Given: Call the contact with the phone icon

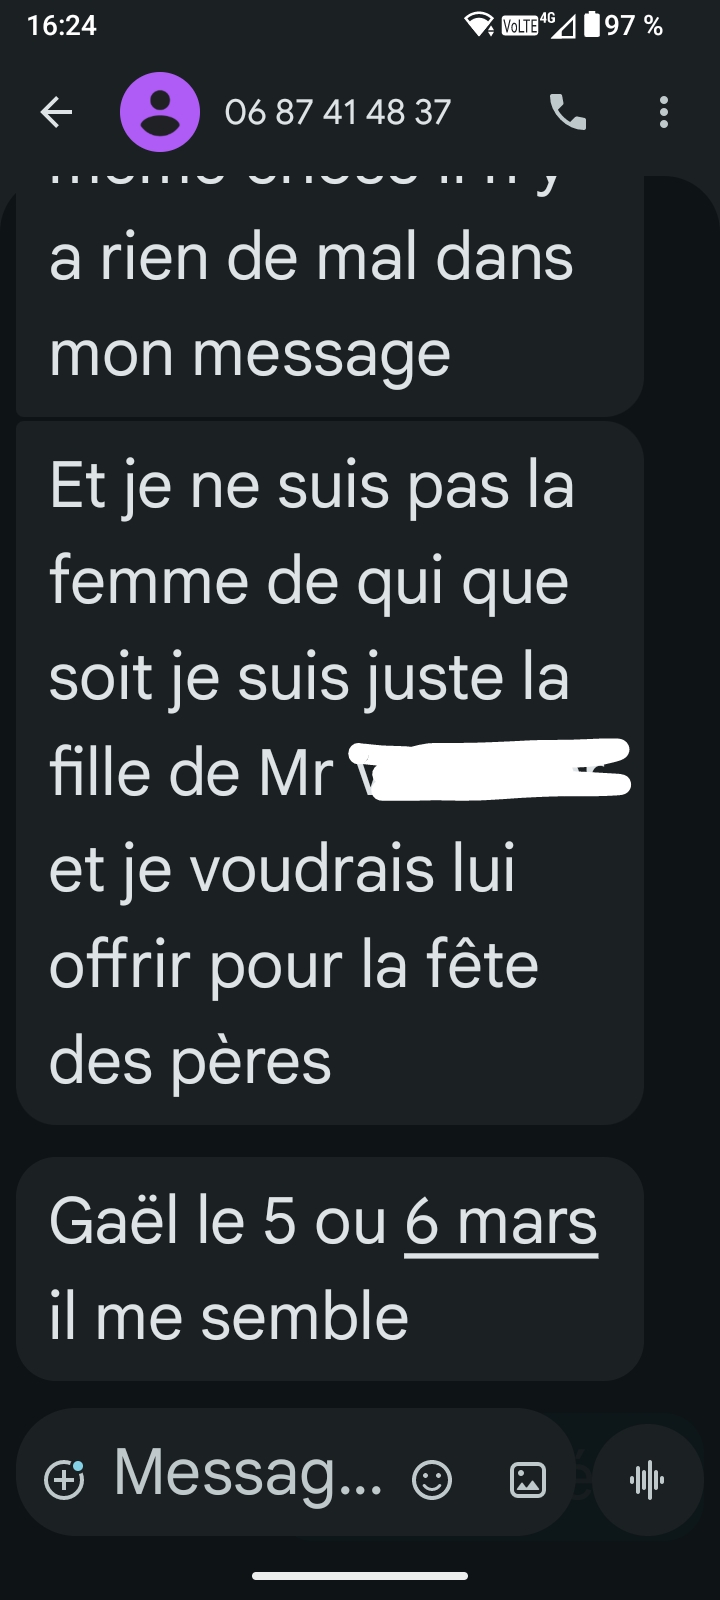Looking at the screenshot, I should (x=568, y=112).
